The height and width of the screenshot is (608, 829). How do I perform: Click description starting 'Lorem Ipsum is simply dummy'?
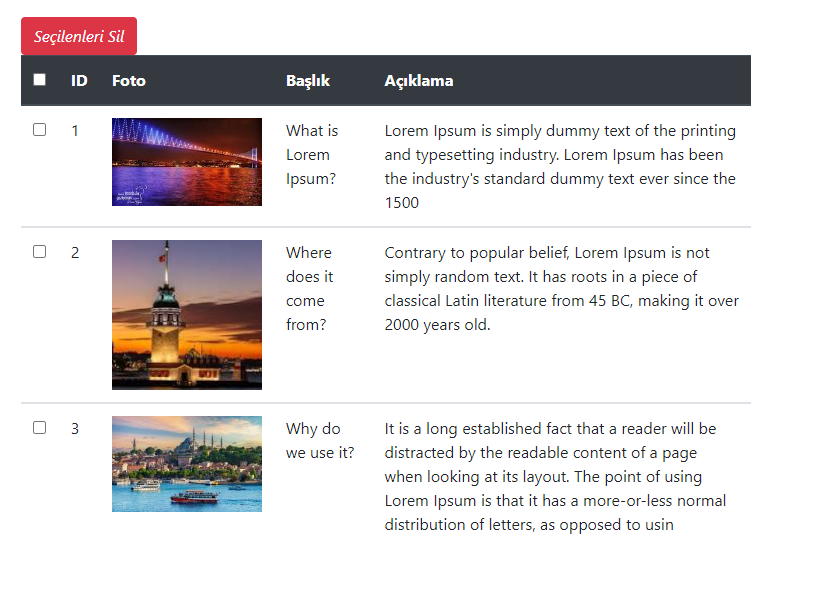[x=560, y=166]
